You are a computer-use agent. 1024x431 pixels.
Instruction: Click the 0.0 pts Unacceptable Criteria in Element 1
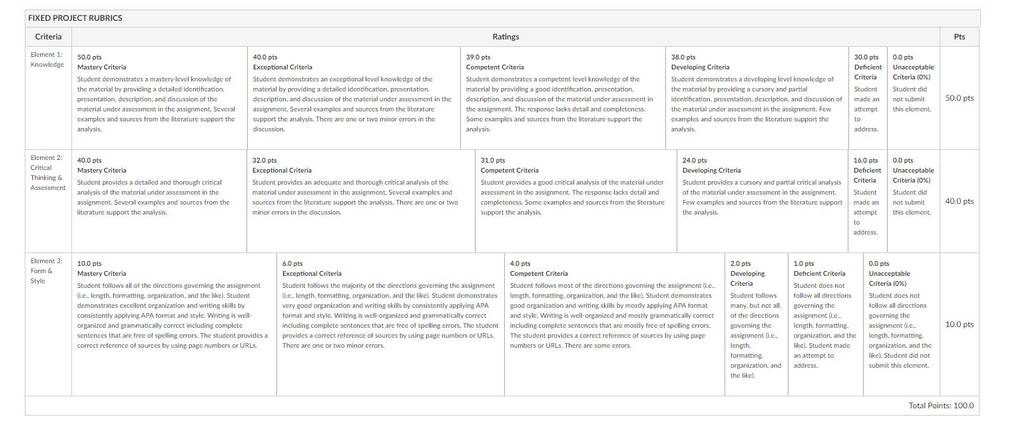click(914, 98)
